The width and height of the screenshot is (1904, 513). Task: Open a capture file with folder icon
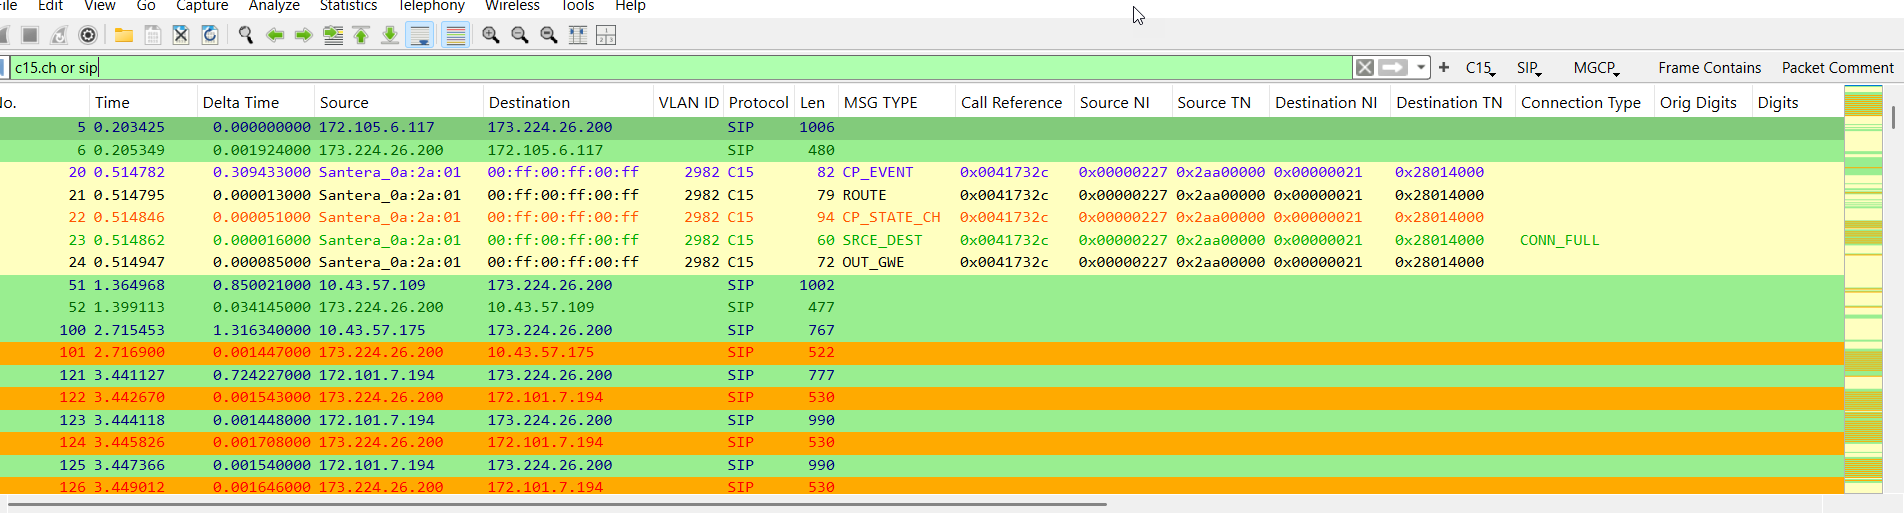tap(124, 35)
